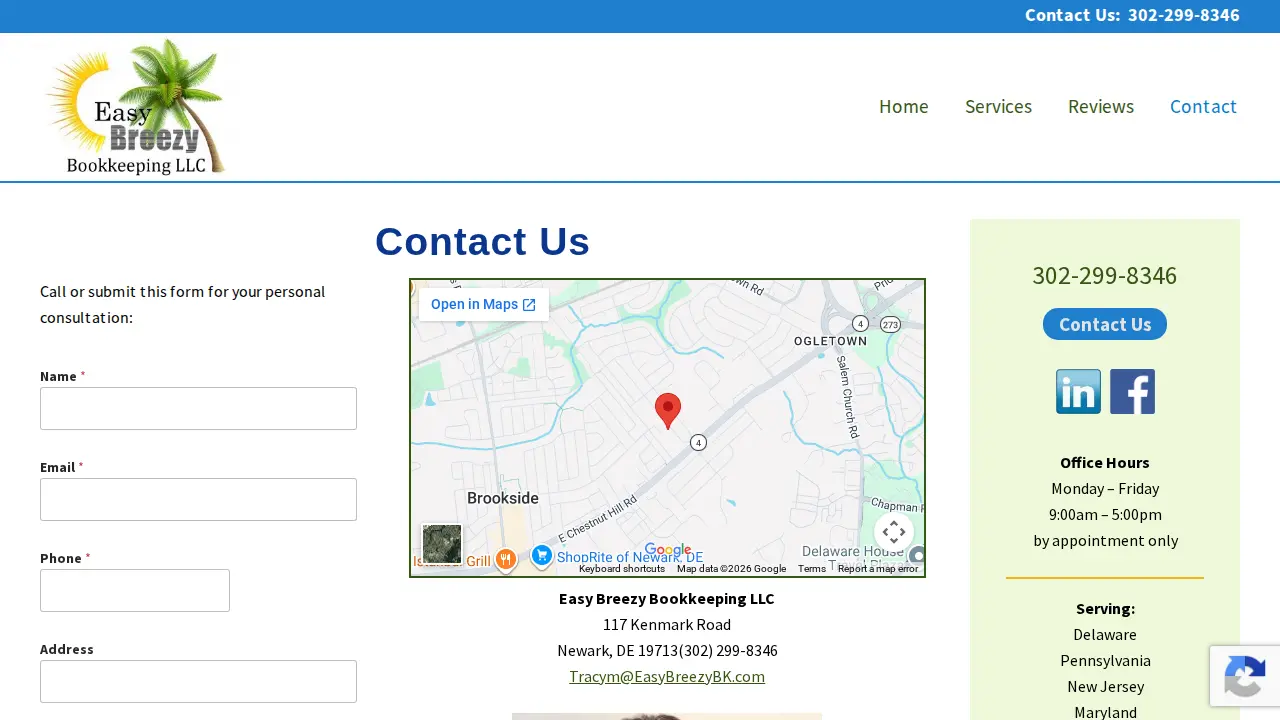
Task: Click the Brookside label on the map
Action: pyautogui.click(x=503, y=498)
